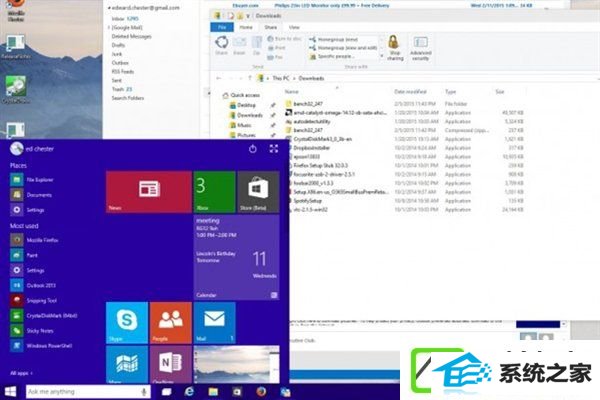Image resolution: width=600 pixels, height=400 pixels.
Task: Launch Snipping Tool from Most used
Action: pos(34,300)
